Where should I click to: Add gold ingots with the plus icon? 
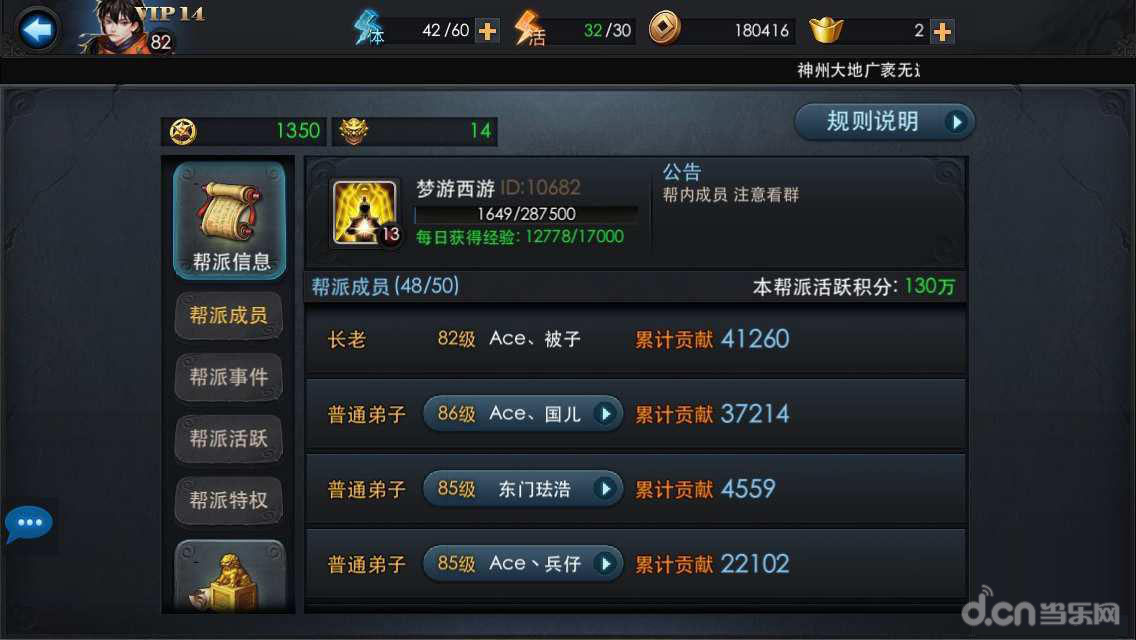pos(942,31)
